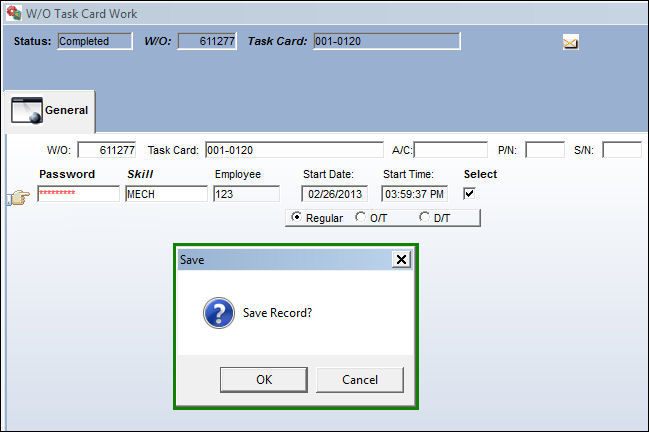The width and height of the screenshot is (649, 432).
Task: Click the Password input field
Action: pyautogui.click(x=78, y=194)
